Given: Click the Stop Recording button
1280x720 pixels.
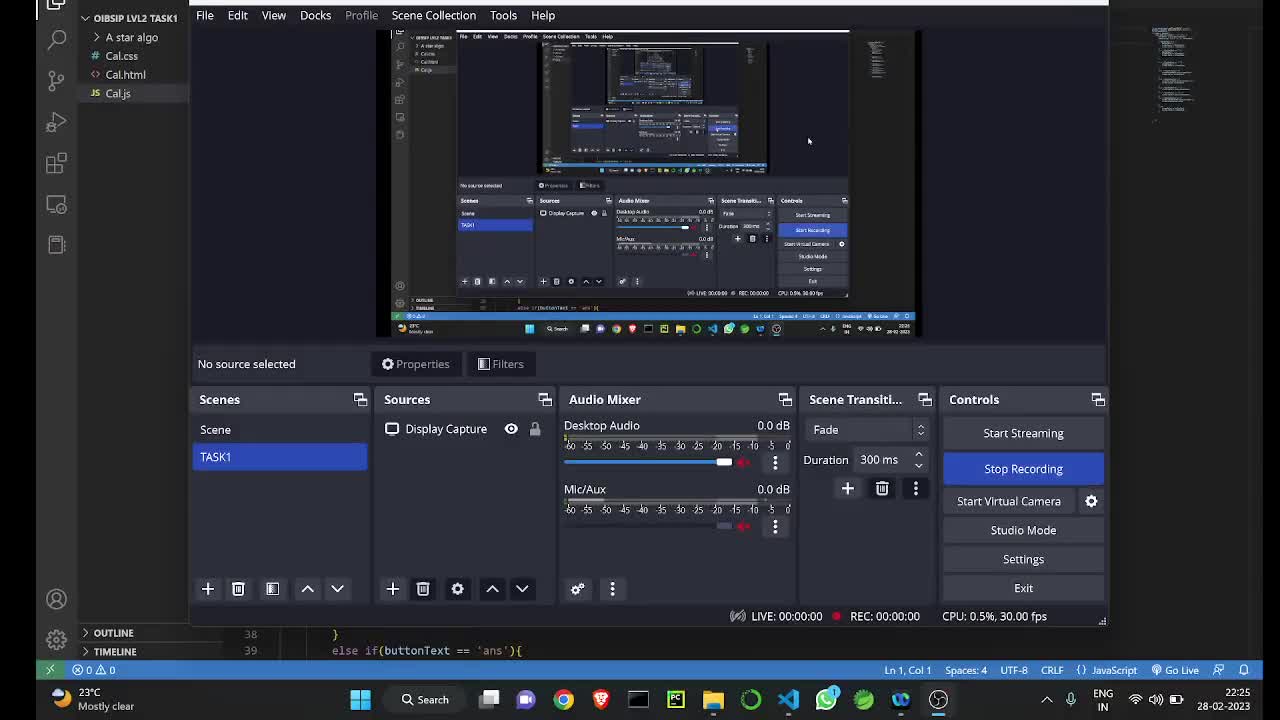Looking at the screenshot, I should tap(1023, 469).
